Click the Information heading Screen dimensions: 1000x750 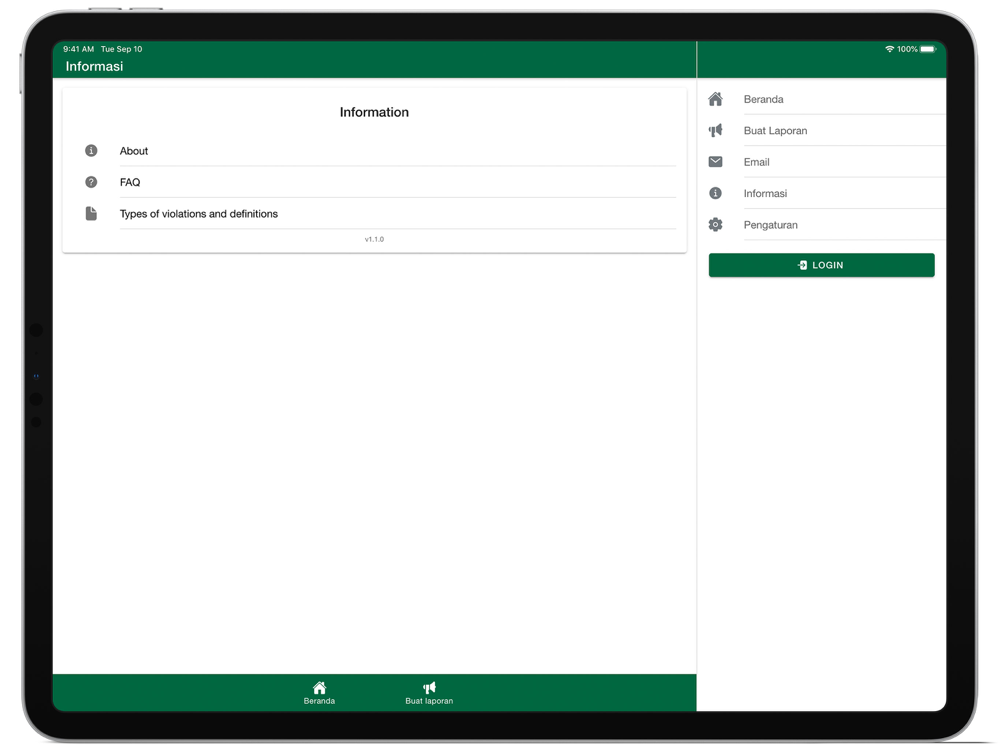tap(374, 112)
